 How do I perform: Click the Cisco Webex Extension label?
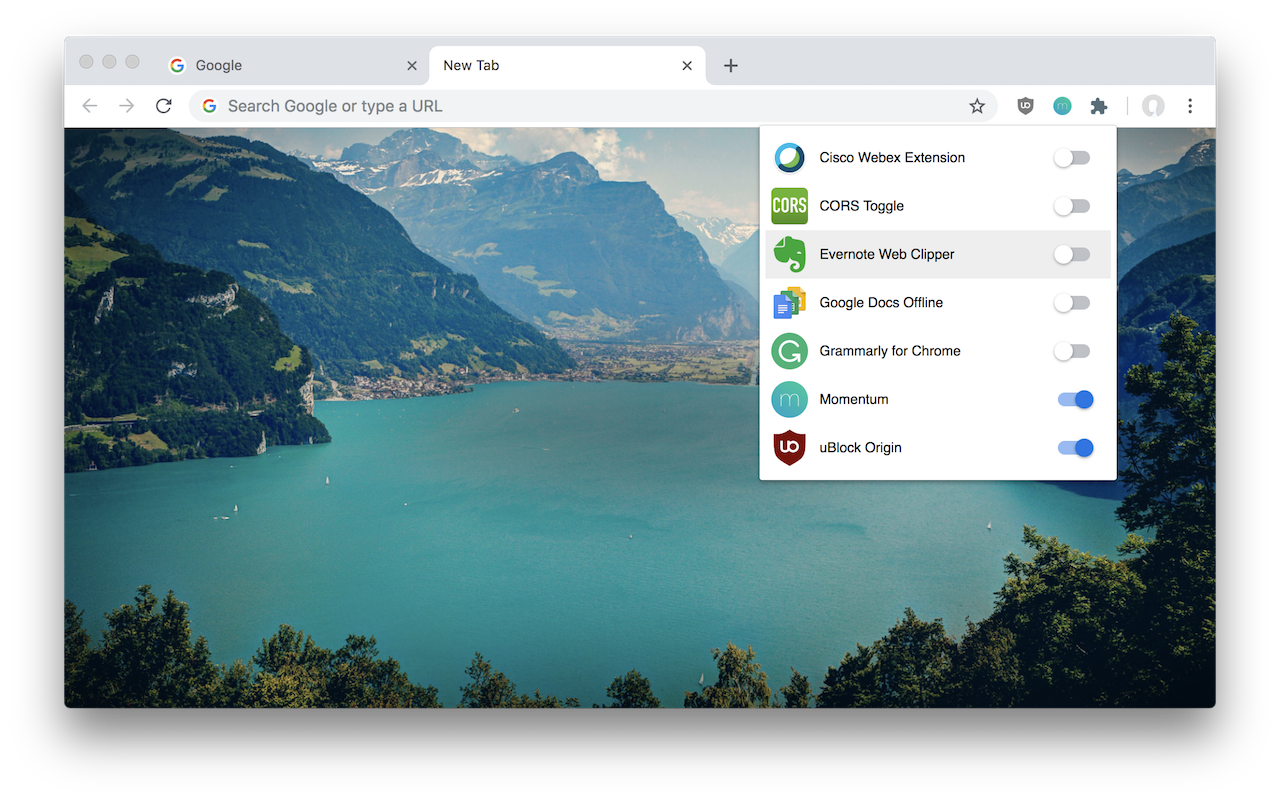coord(892,158)
